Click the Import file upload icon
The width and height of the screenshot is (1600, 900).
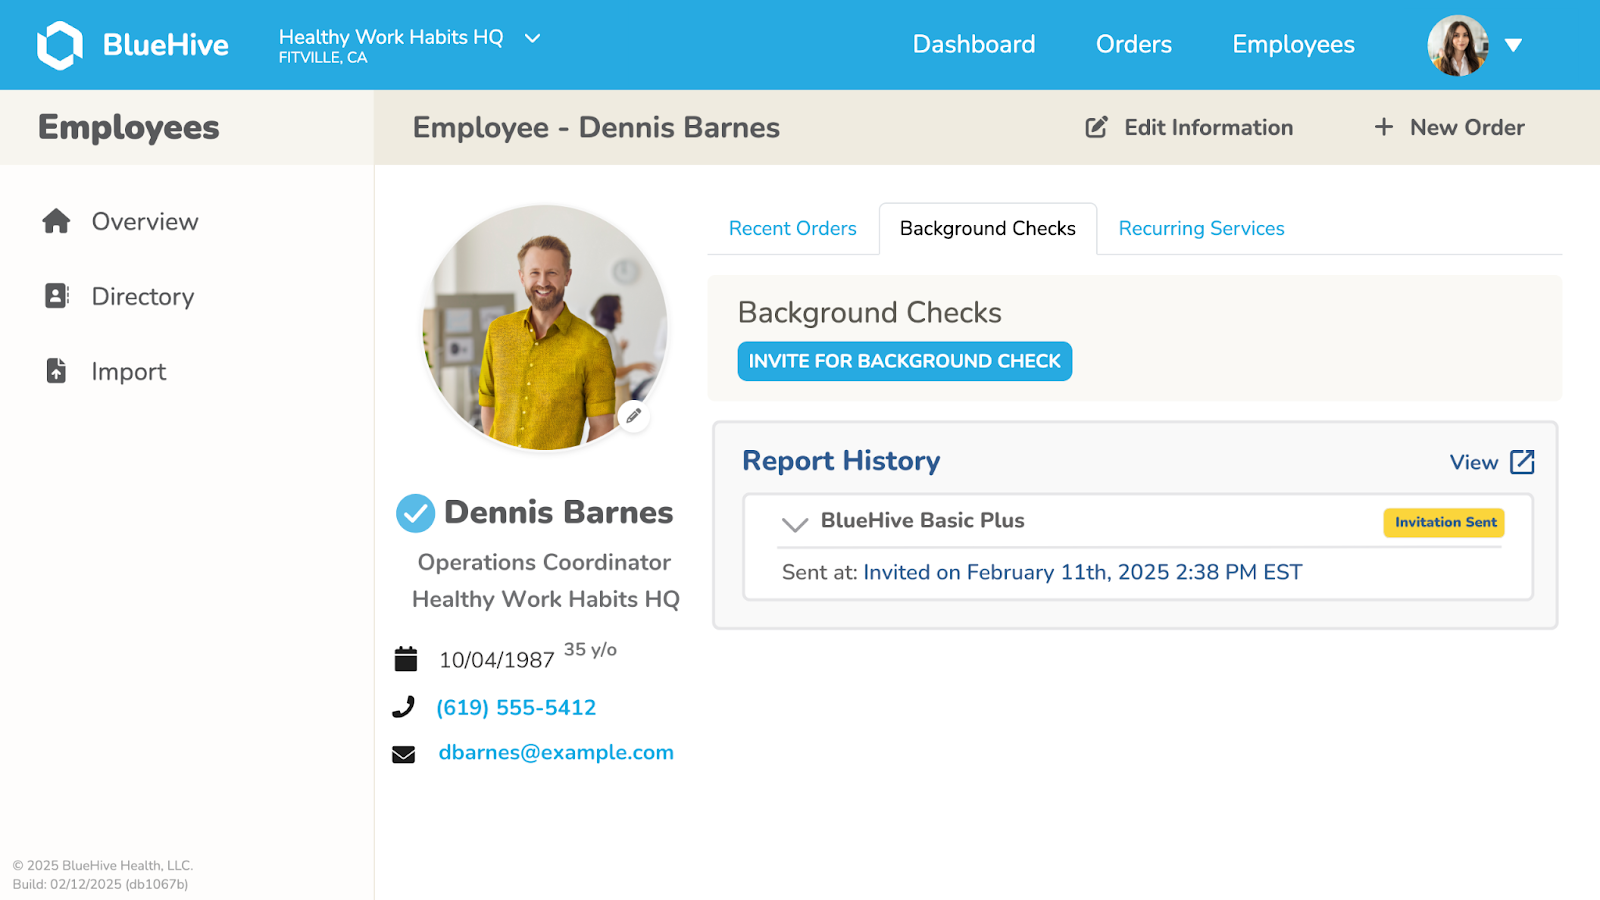pos(56,371)
